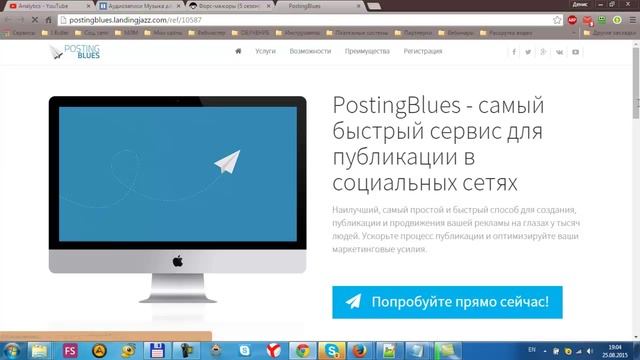Screen dimensions: 640x360
Task: Launch the FS app from the taskbar
Action: point(70,351)
